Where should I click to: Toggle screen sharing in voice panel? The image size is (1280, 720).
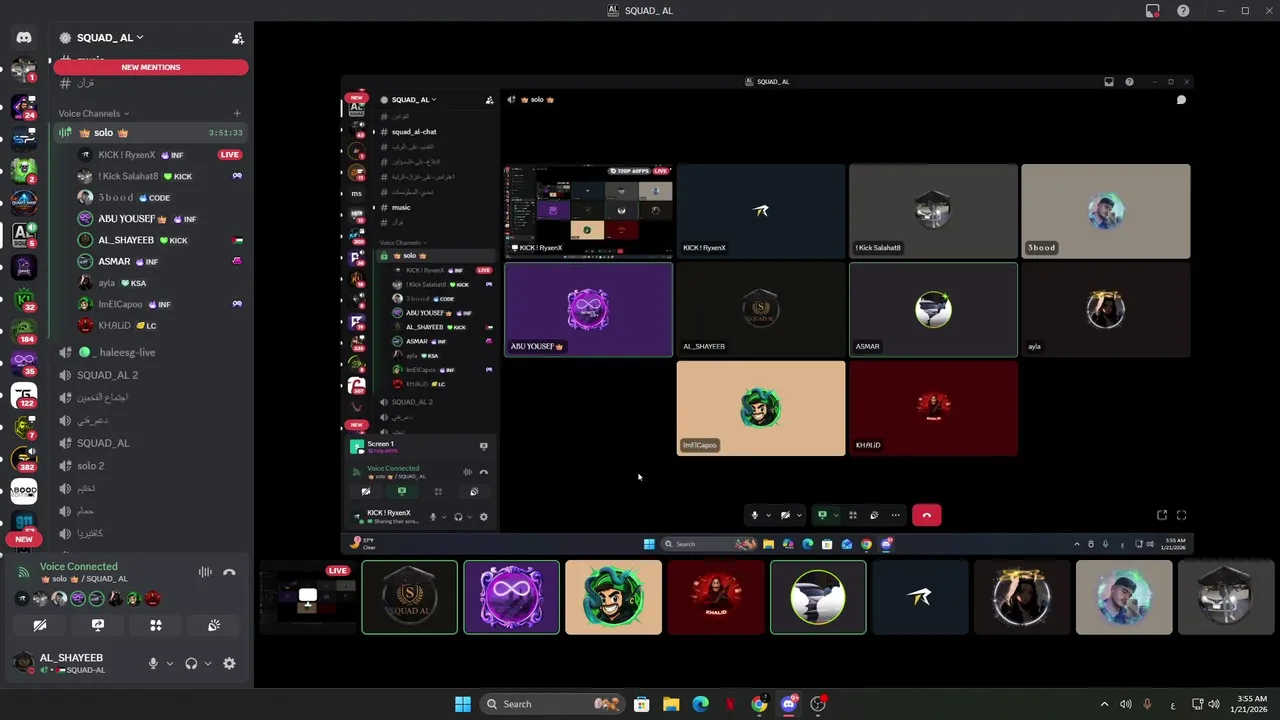tap(98, 625)
